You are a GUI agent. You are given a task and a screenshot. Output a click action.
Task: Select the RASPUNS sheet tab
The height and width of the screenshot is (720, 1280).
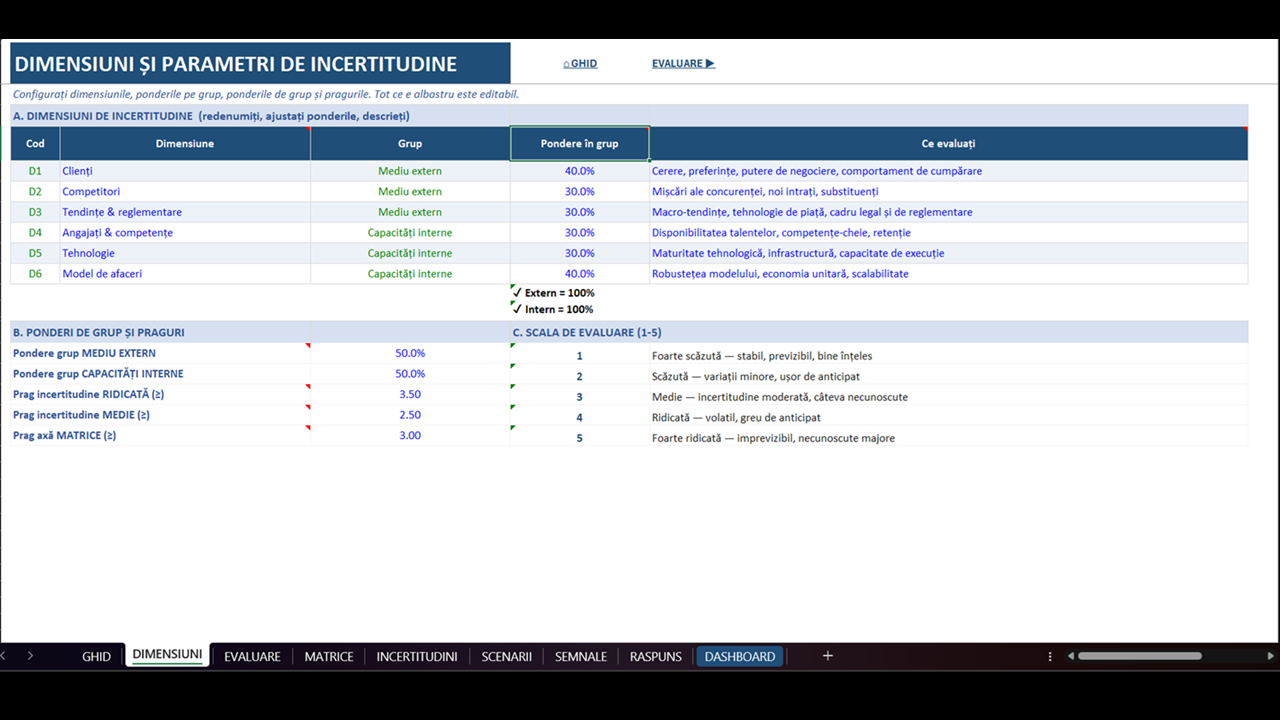pyautogui.click(x=656, y=657)
